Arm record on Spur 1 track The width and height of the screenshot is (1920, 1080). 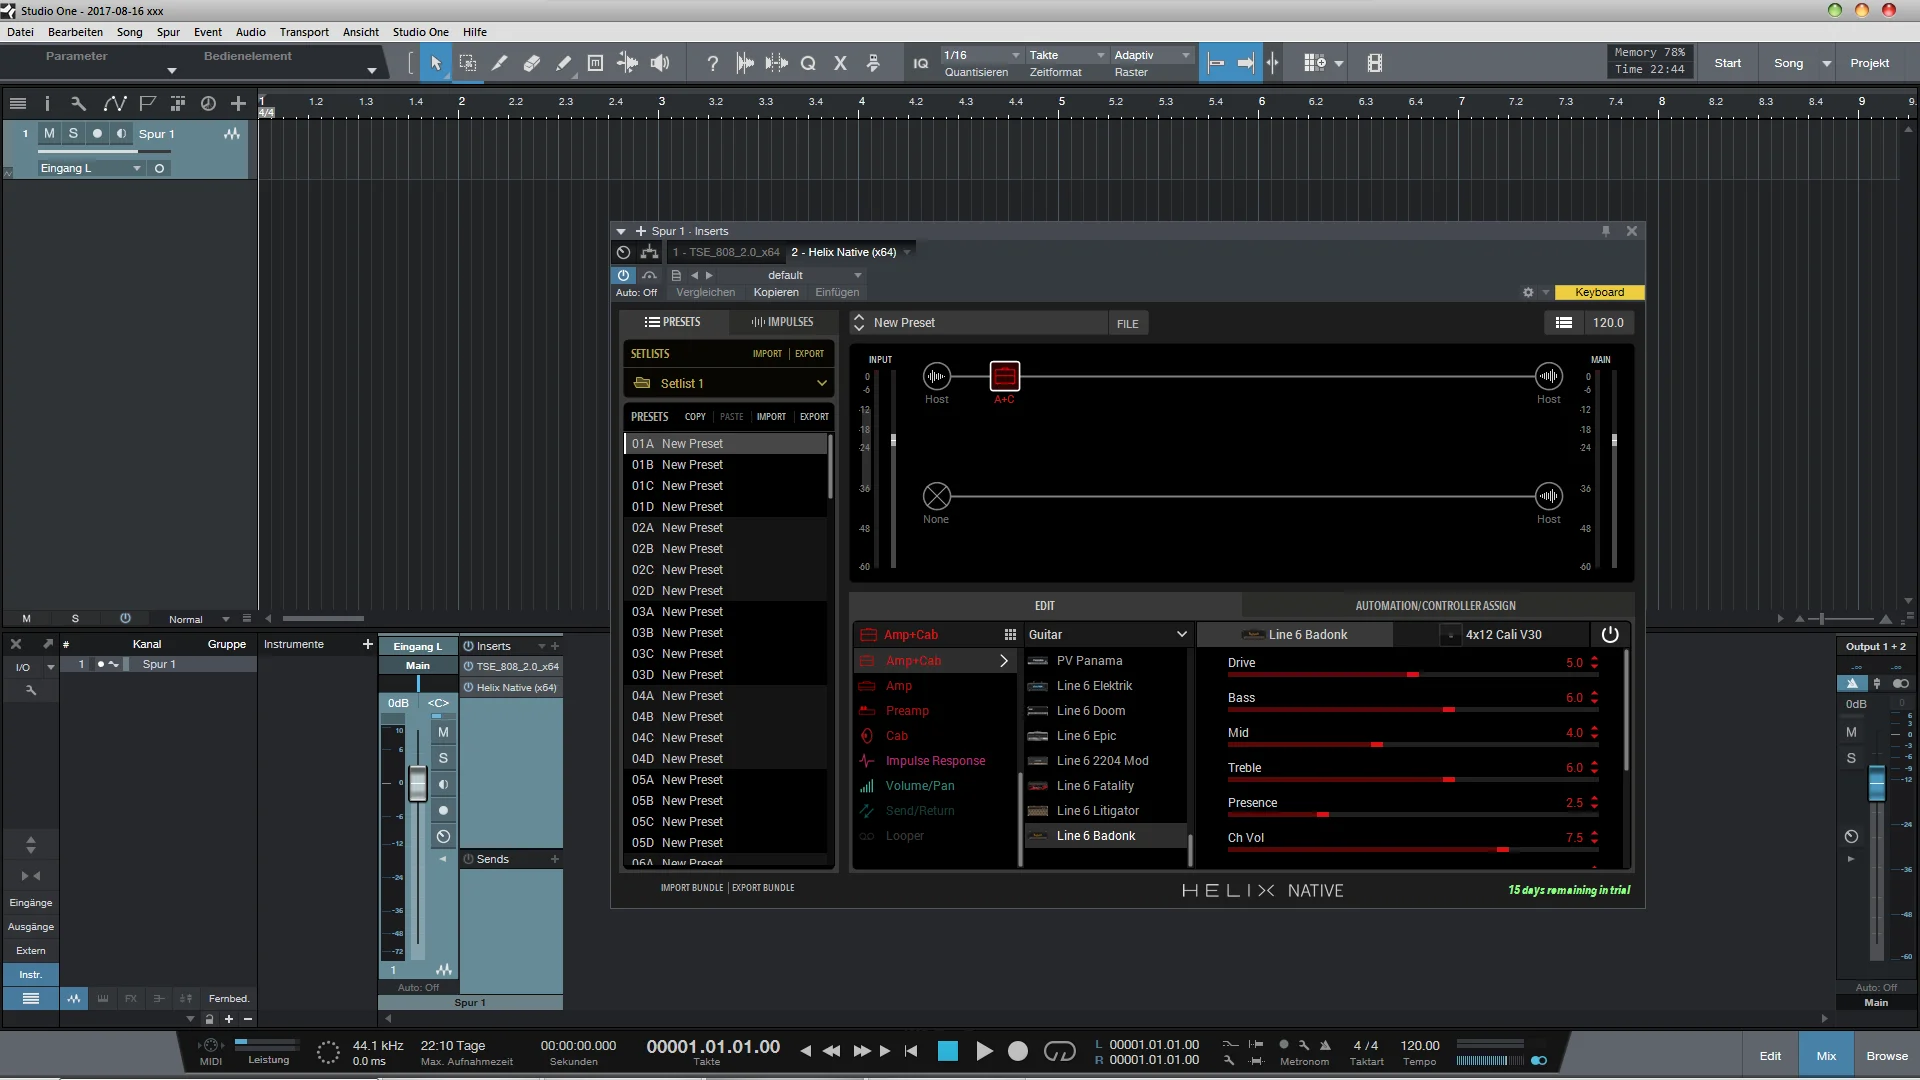(97, 133)
